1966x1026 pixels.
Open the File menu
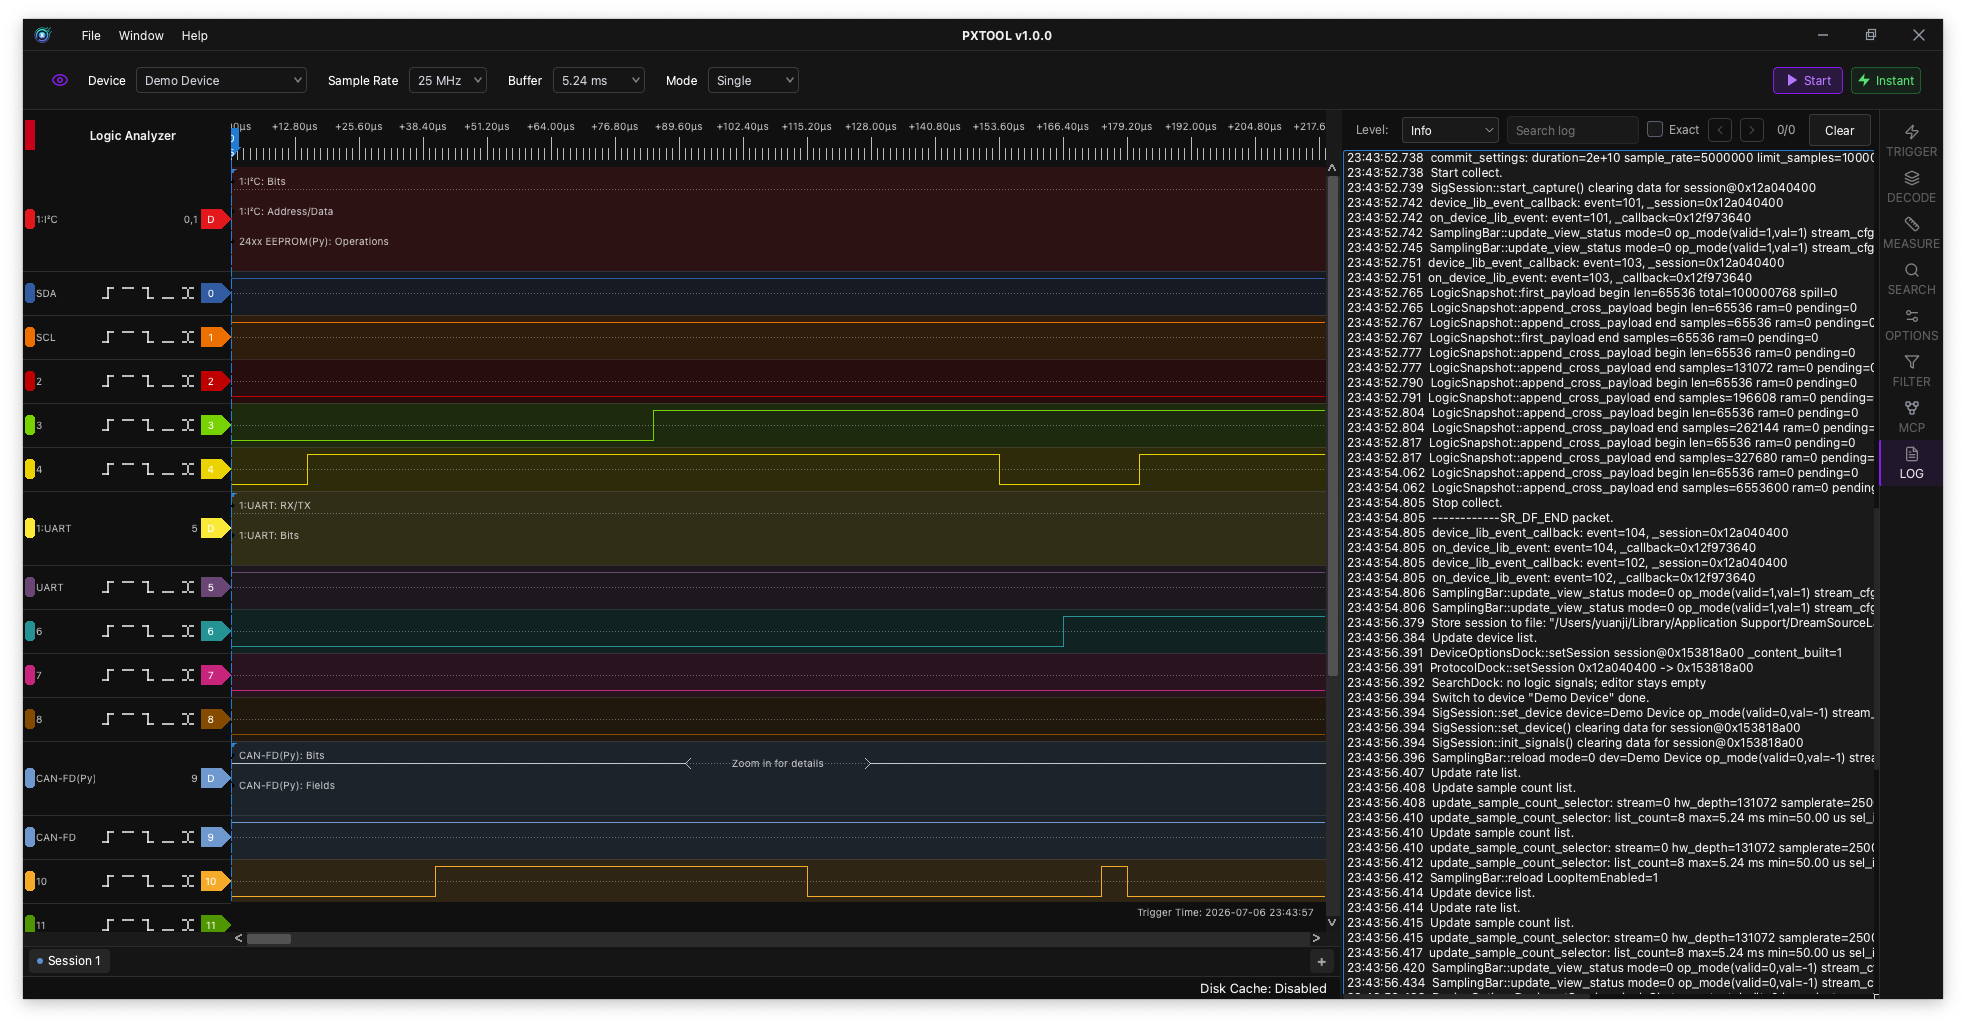91,35
